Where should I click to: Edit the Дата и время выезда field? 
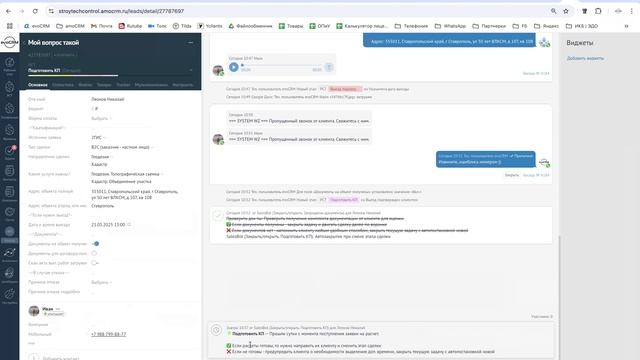[x=108, y=224]
